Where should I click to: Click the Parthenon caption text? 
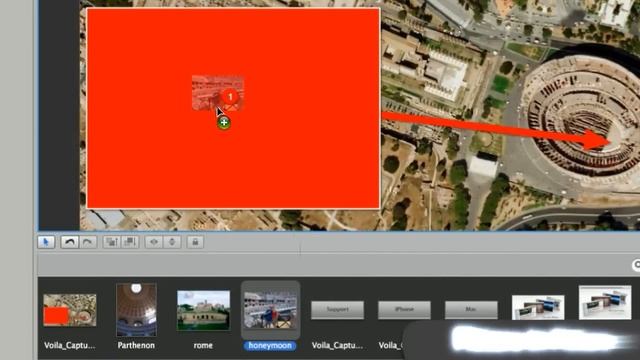click(136, 345)
